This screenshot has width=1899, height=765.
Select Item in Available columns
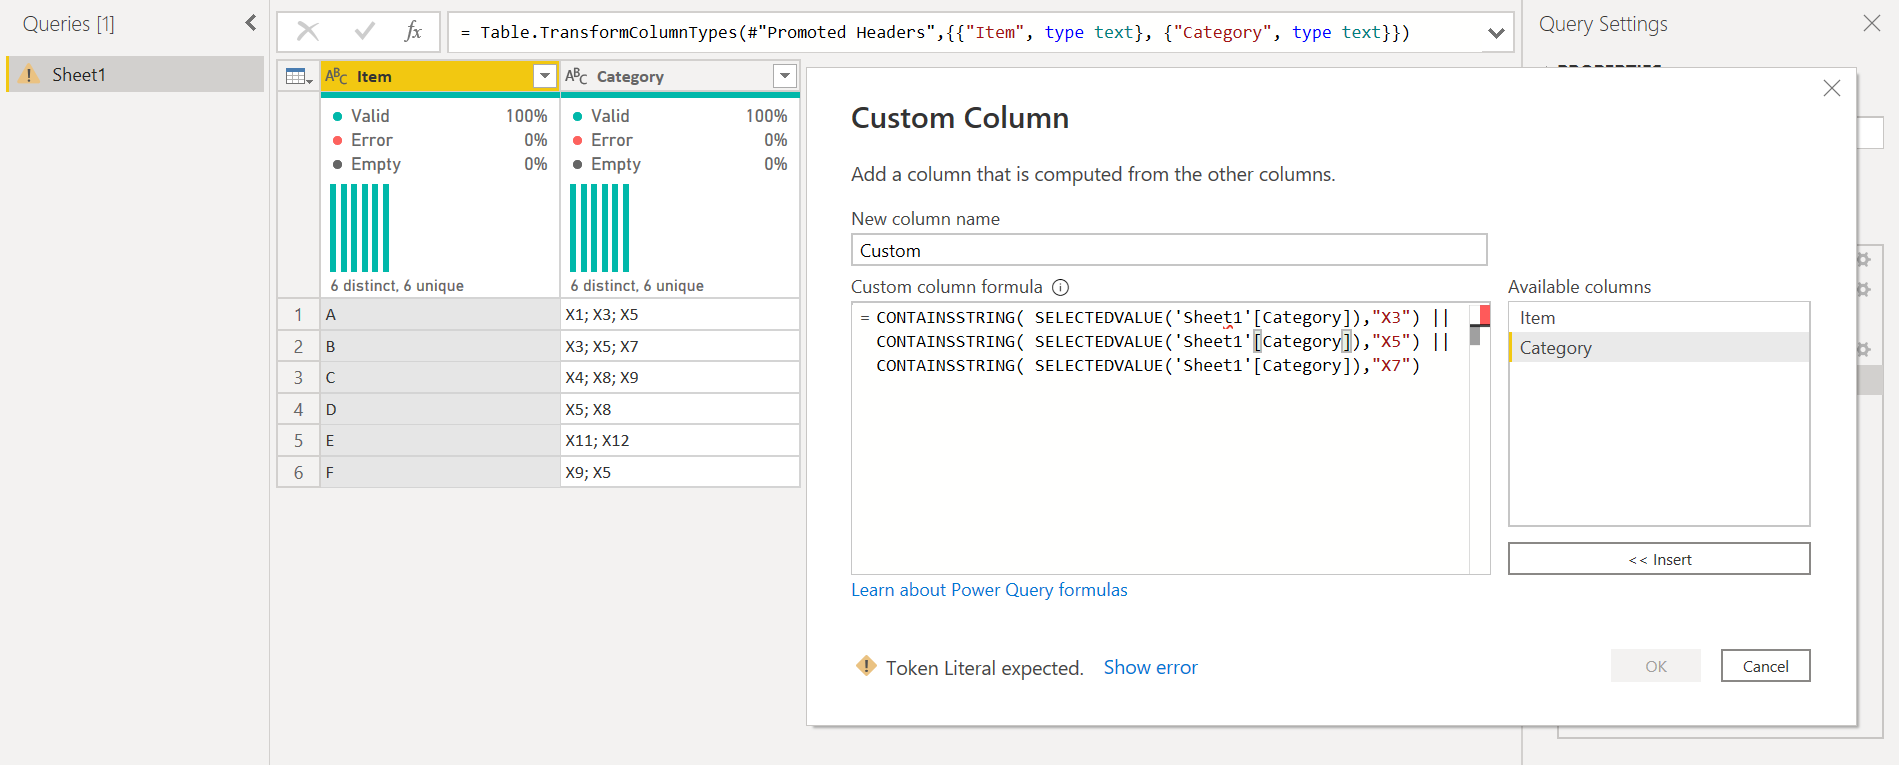[x=1659, y=318]
